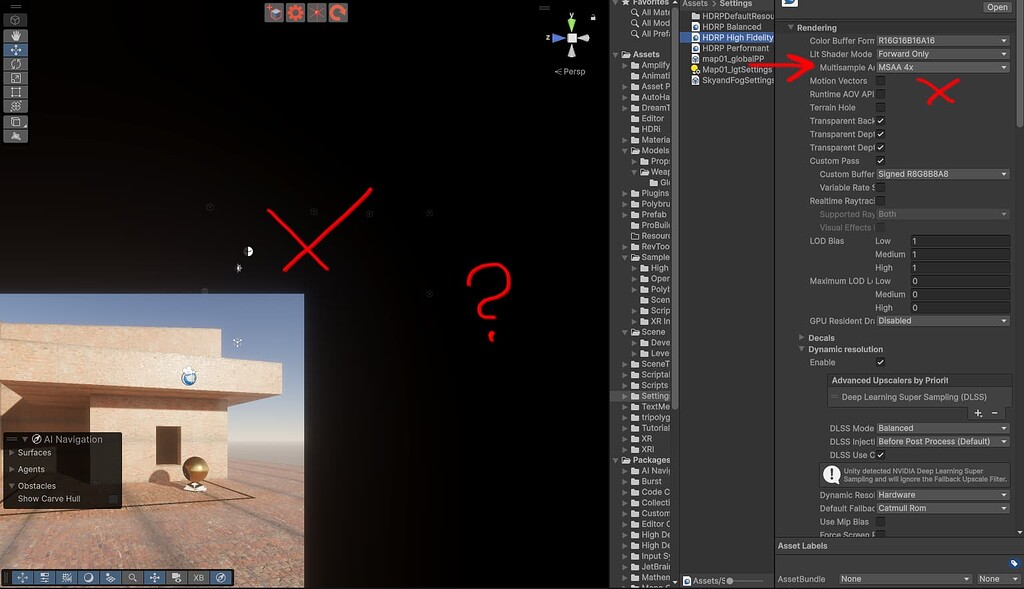Select the Scale tool
Viewport: 1024px width, 589px height.
click(x=16, y=77)
